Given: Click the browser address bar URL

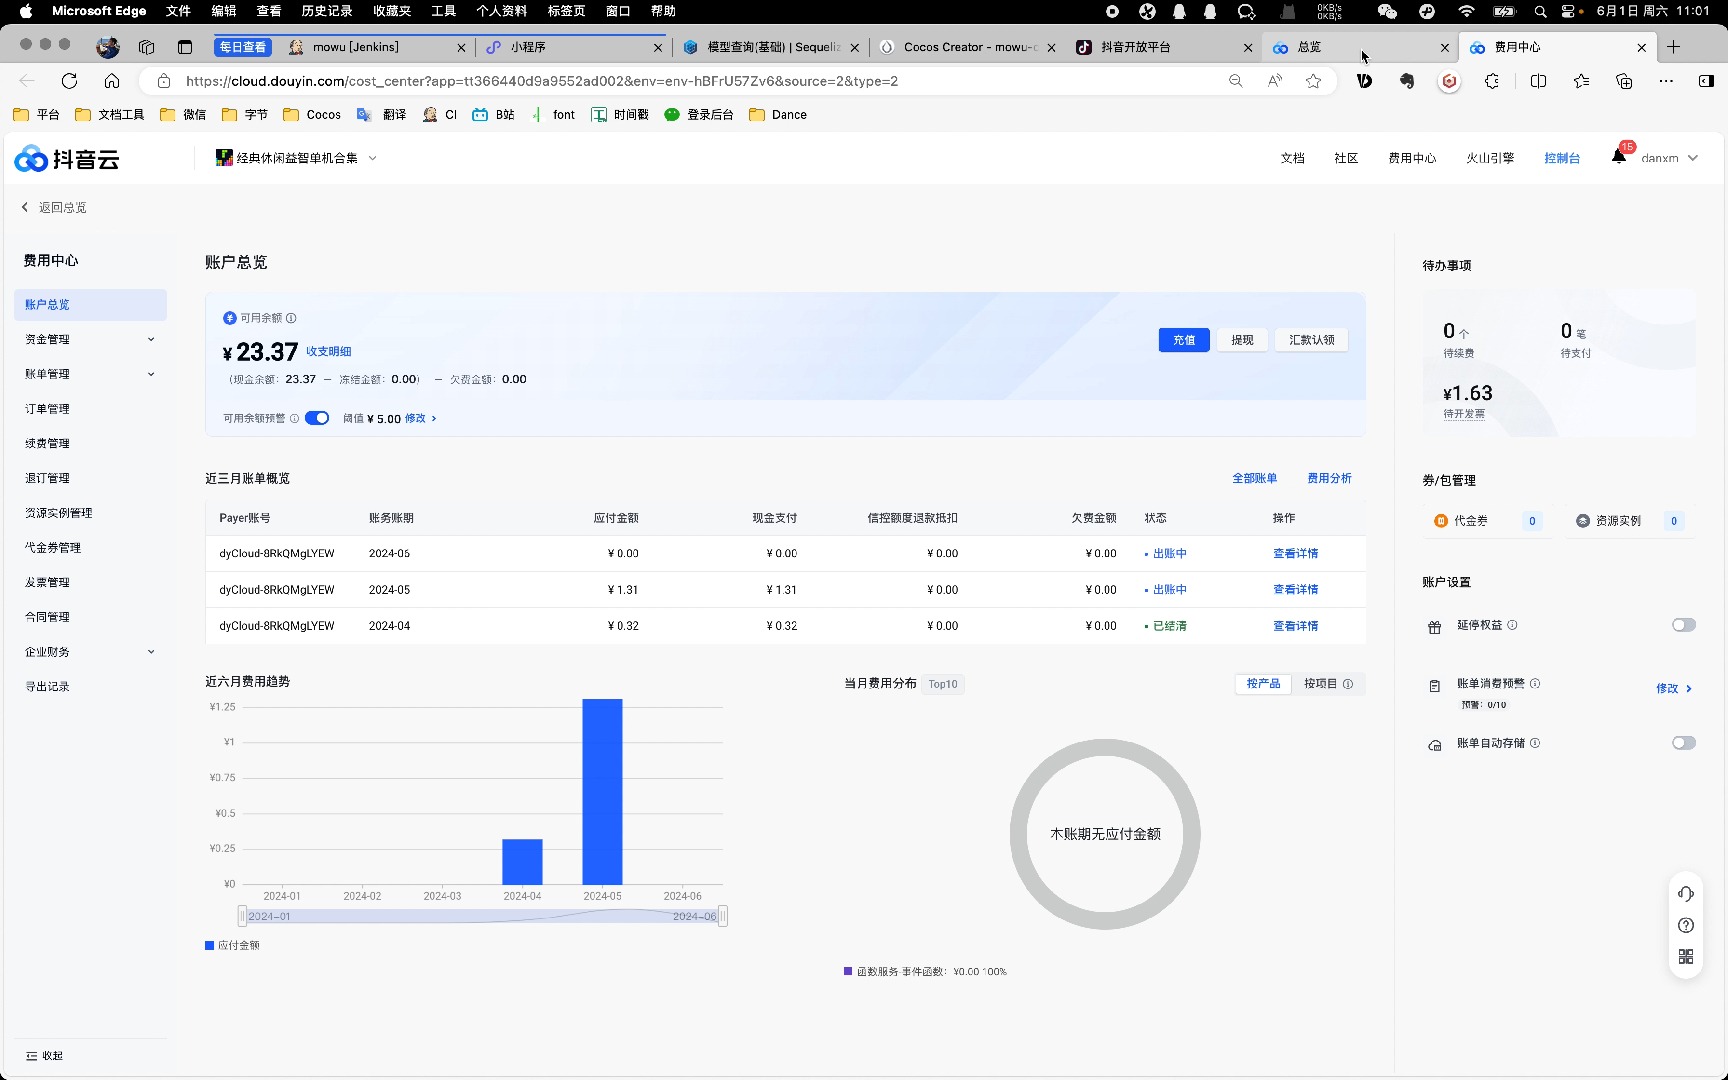Looking at the screenshot, I should click(x=541, y=81).
